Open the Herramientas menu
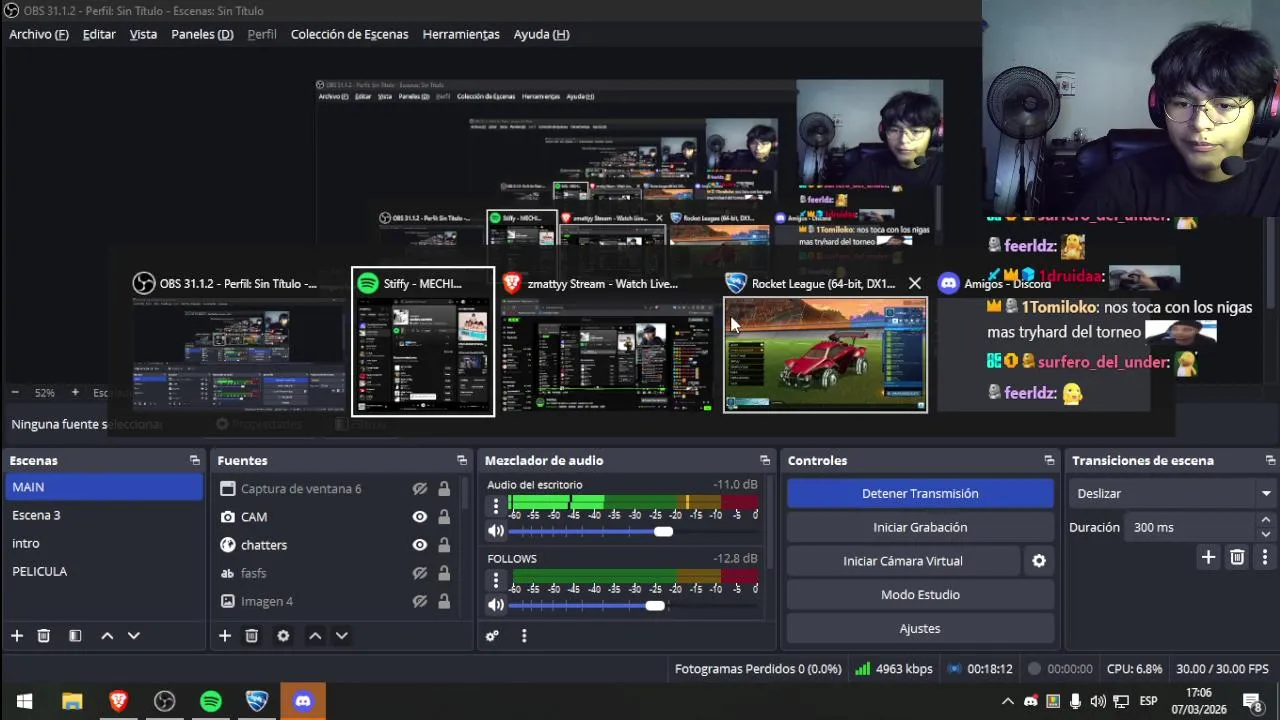Image resolution: width=1280 pixels, height=720 pixels. tap(461, 34)
